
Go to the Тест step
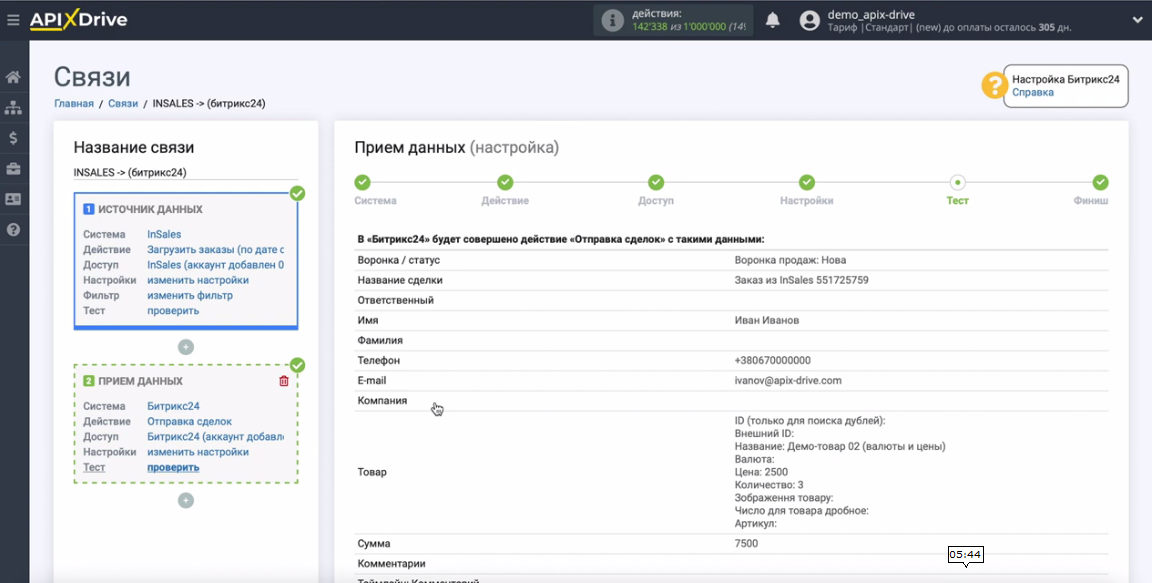(957, 182)
